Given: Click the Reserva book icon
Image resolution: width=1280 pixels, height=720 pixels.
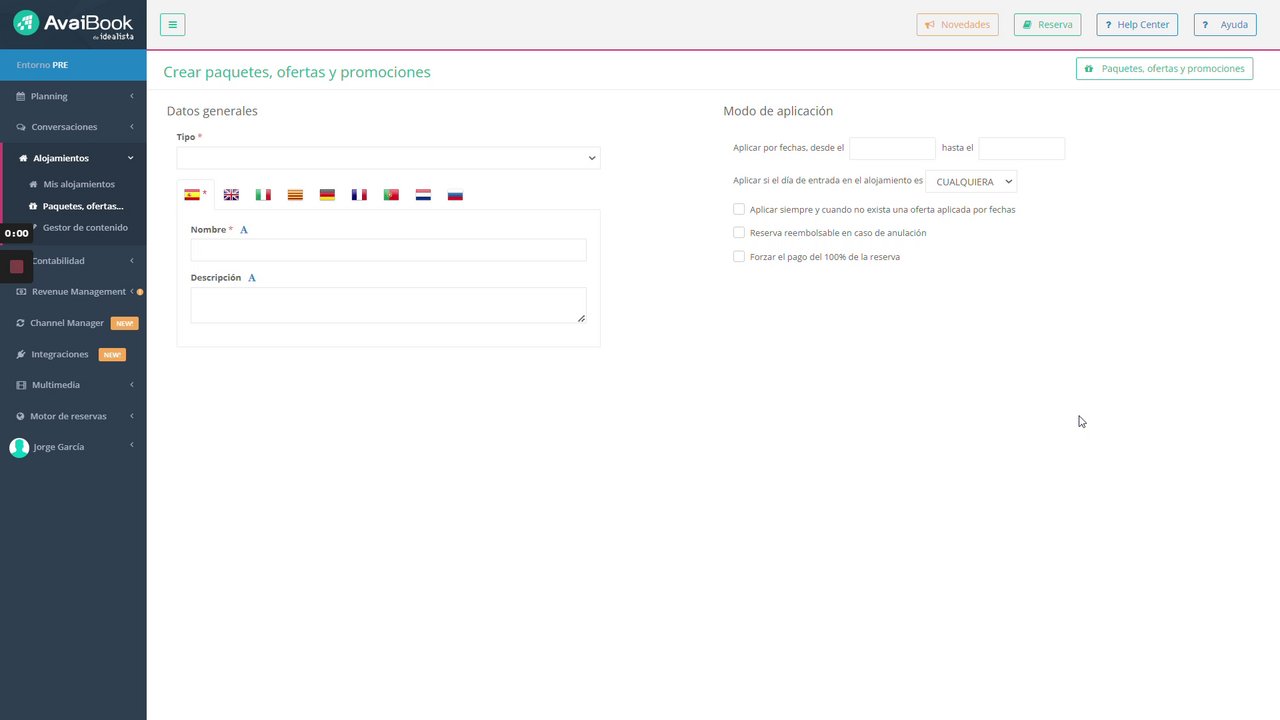Looking at the screenshot, I should click(x=1027, y=25).
